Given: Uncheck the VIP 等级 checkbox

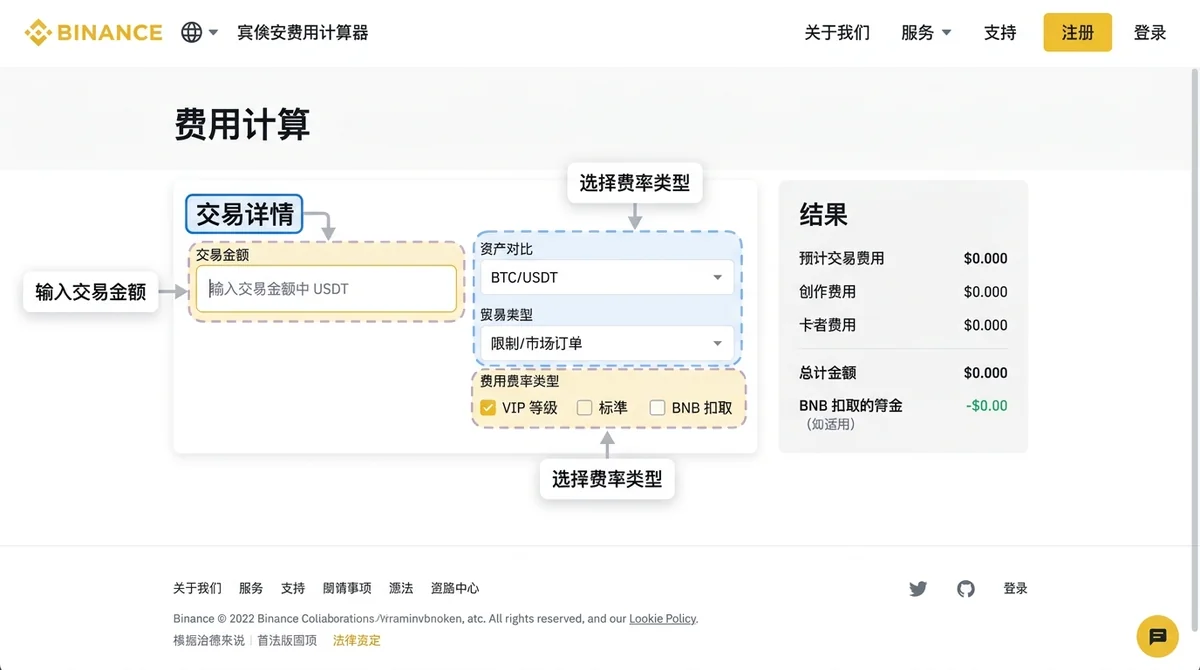Looking at the screenshot, I should [488, 408].
